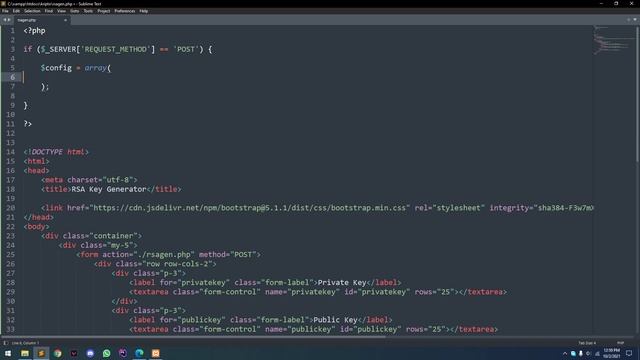This screenshot has width=640, height=360.
Task: Click line number 20 in gutter
Action: coord(11,208)
